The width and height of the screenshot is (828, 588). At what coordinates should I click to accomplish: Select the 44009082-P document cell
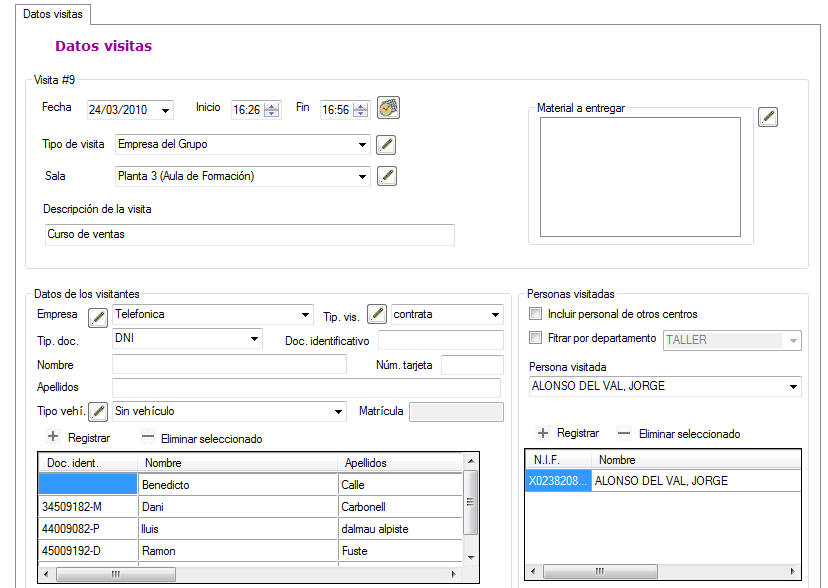[88, 529]
